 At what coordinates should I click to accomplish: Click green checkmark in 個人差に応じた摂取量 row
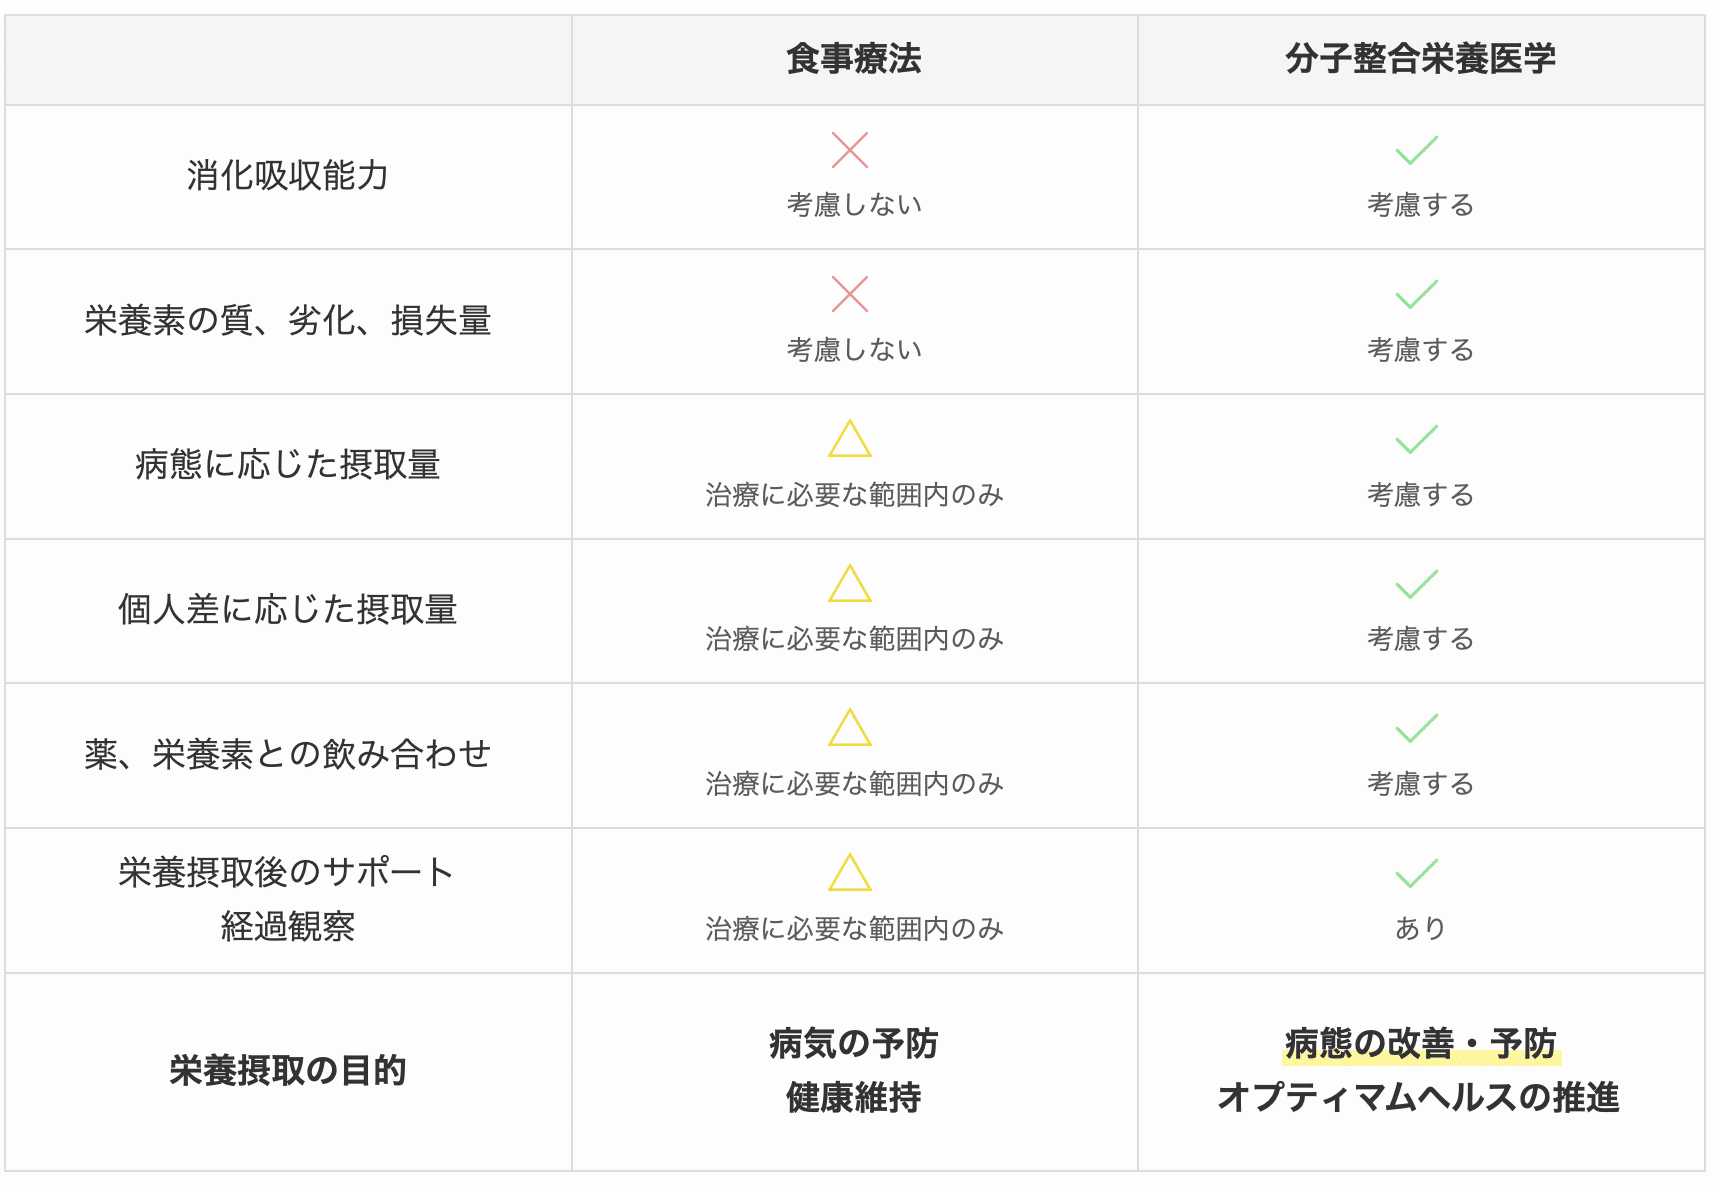[1416, 584]
